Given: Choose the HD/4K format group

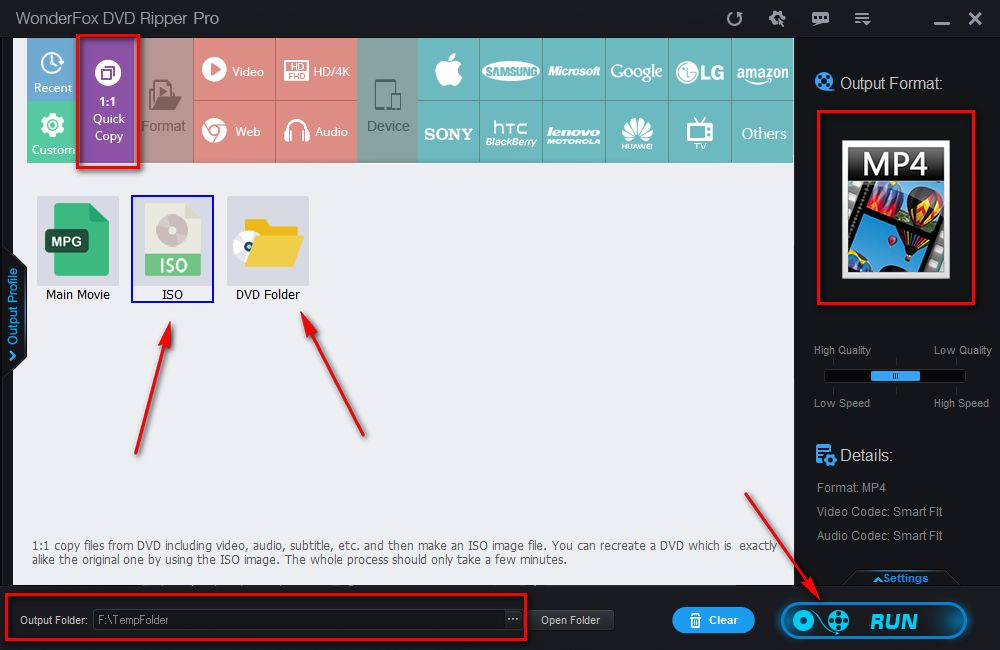Looking at the screenshot, I should pyautogui.click(x=316, y=70).
